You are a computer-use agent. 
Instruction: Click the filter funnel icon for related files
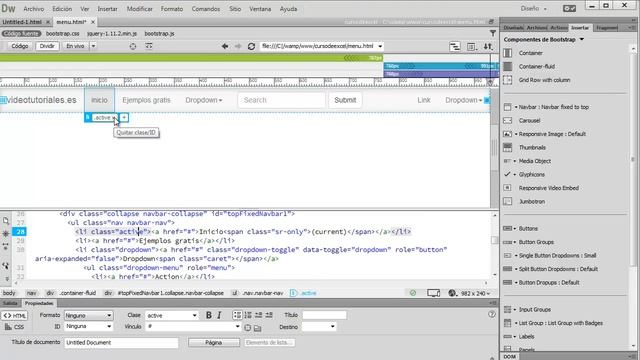pyautogui.click(x=493, y=33)
